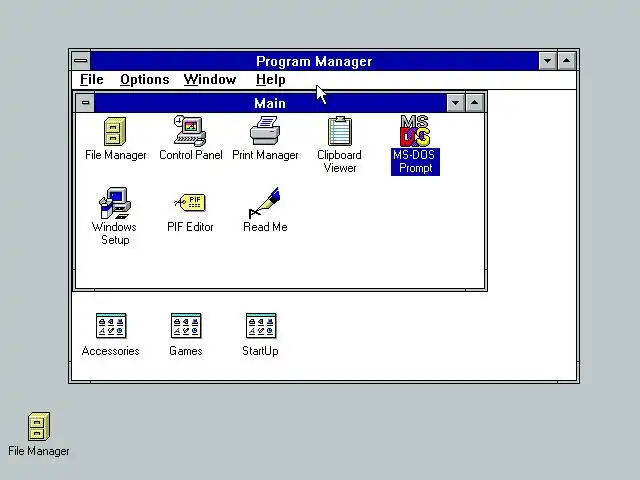Select the Control Panel icon
The width and height of the screenshot is (640, 480).
coord(190,131)
